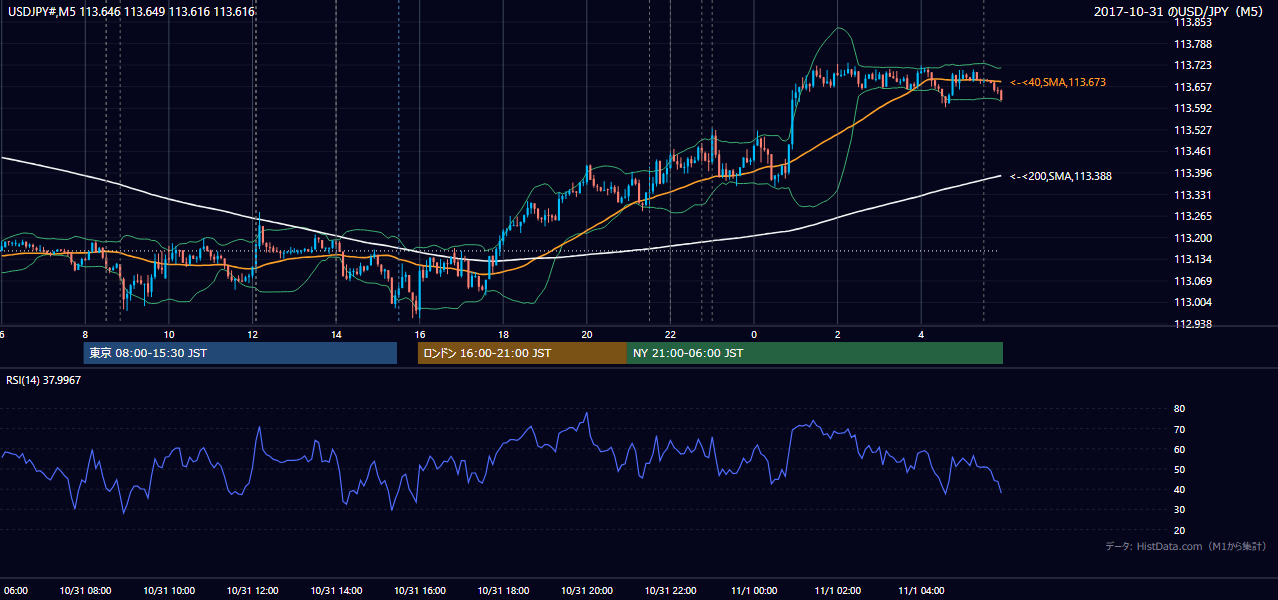Screen dimensions: 1278x600
Task: Click price level 113.331 on the price axis
Action: pos(1194,195)
